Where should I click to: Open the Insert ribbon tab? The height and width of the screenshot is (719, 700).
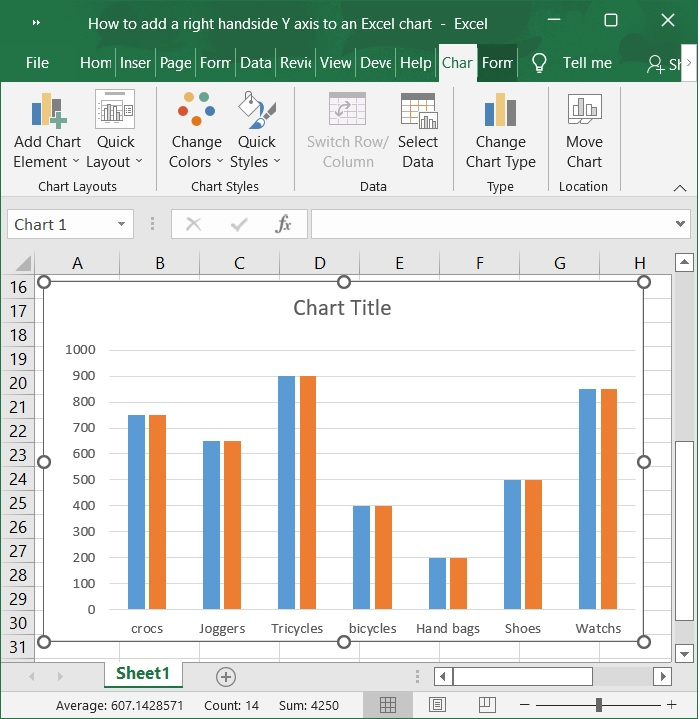pos(135,63)
